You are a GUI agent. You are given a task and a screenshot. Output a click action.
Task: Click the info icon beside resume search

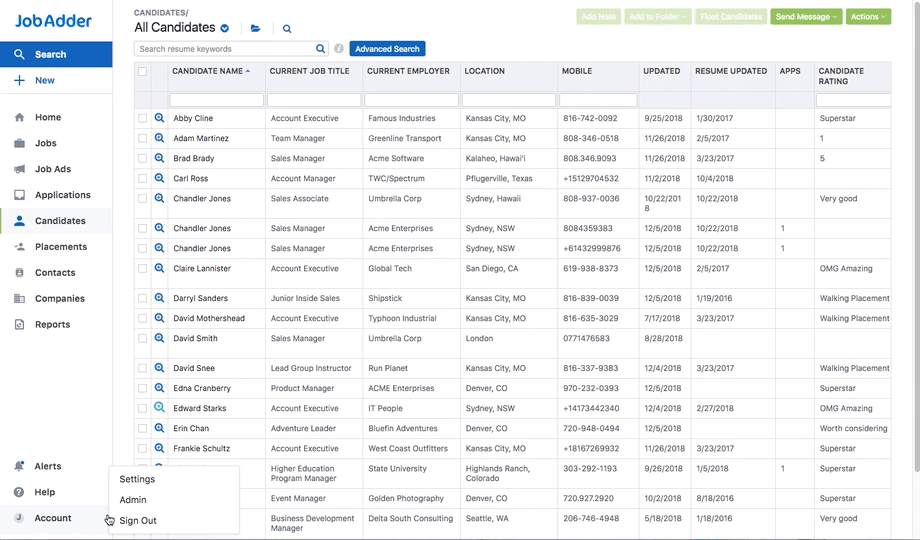(339, 49)
